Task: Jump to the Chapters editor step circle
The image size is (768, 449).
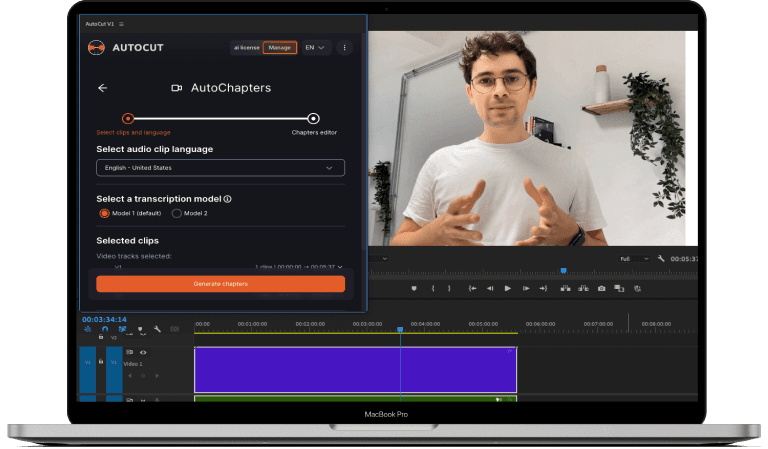Action: pos(313,118)
